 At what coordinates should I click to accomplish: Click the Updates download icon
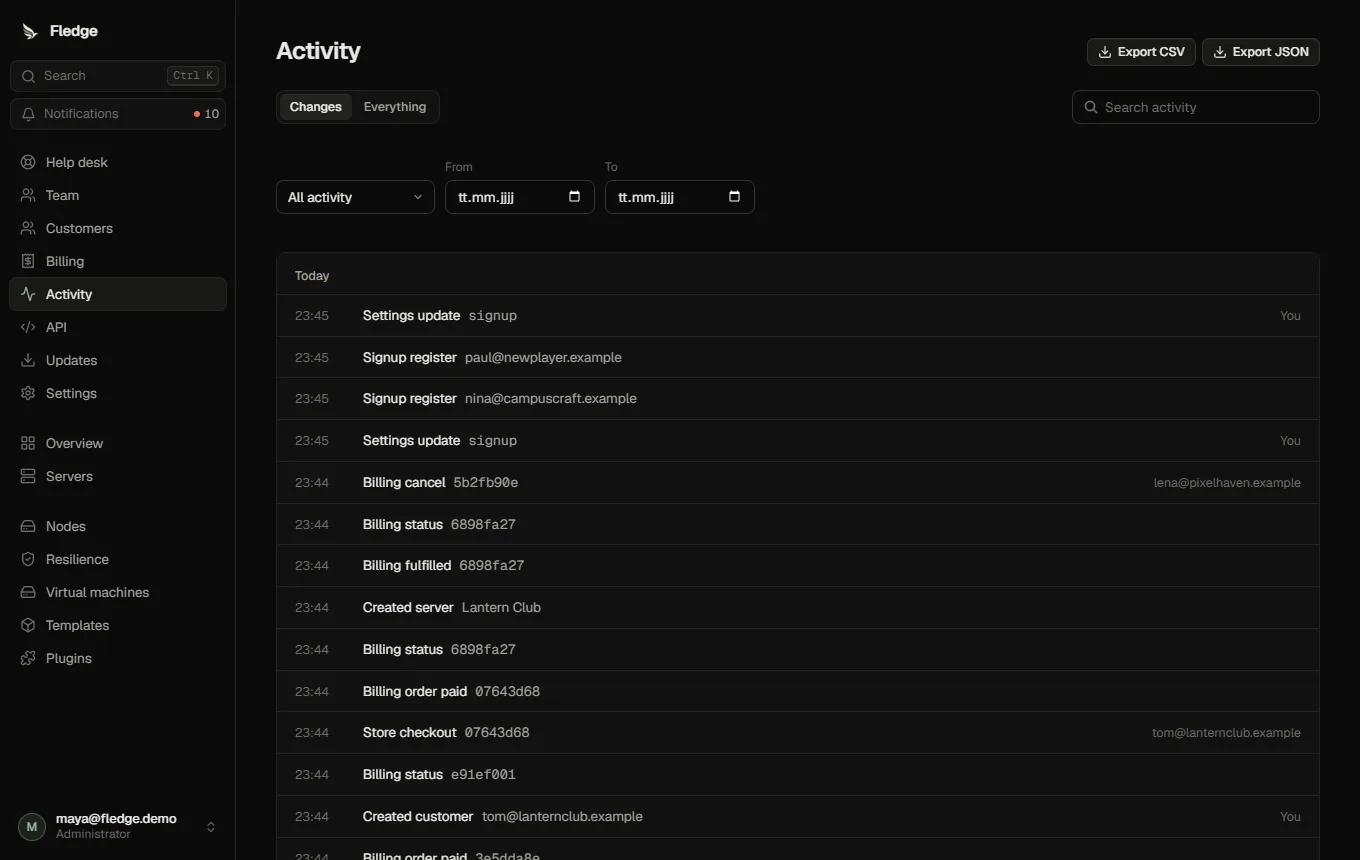[28, 360]
